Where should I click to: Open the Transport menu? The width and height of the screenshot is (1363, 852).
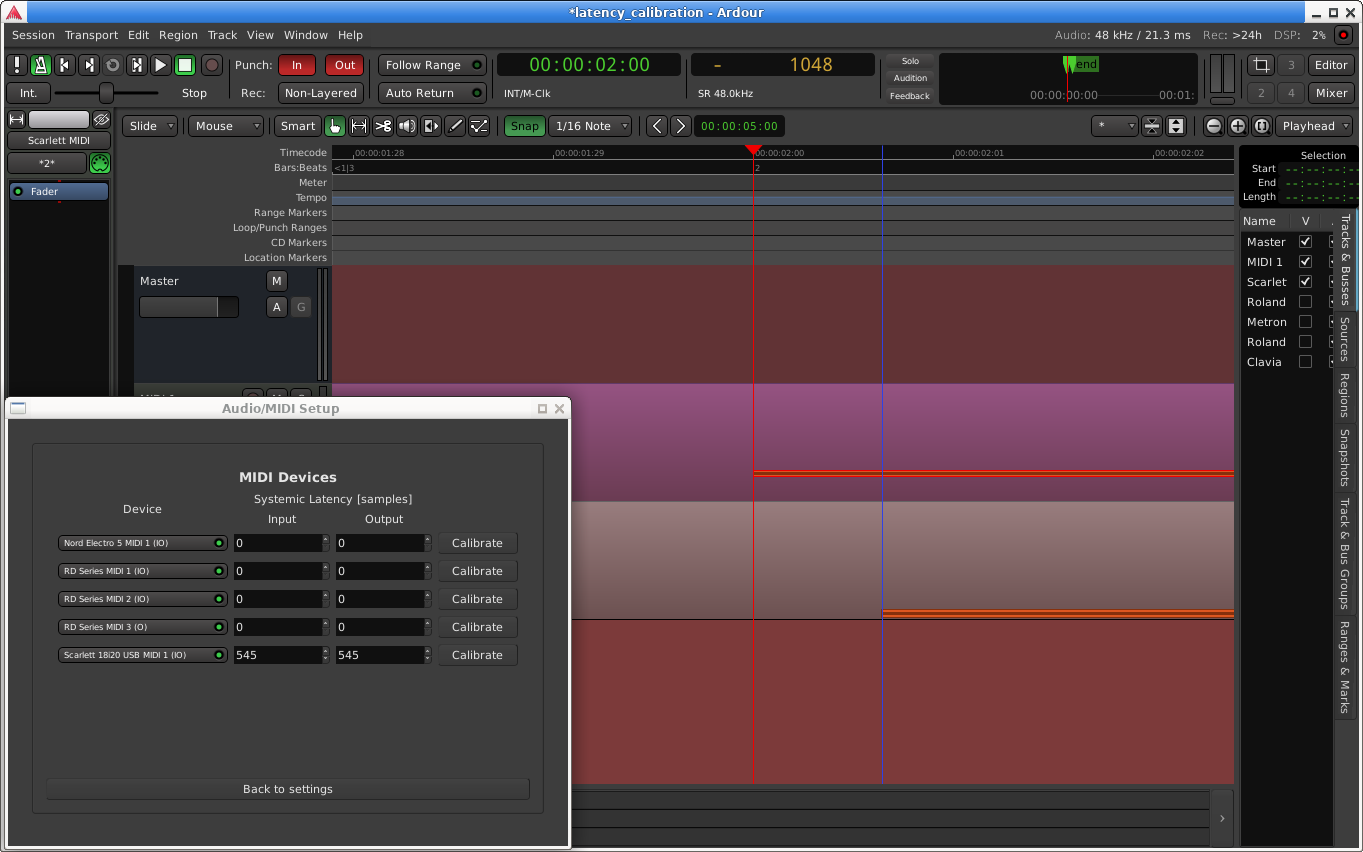coord(91,35)
